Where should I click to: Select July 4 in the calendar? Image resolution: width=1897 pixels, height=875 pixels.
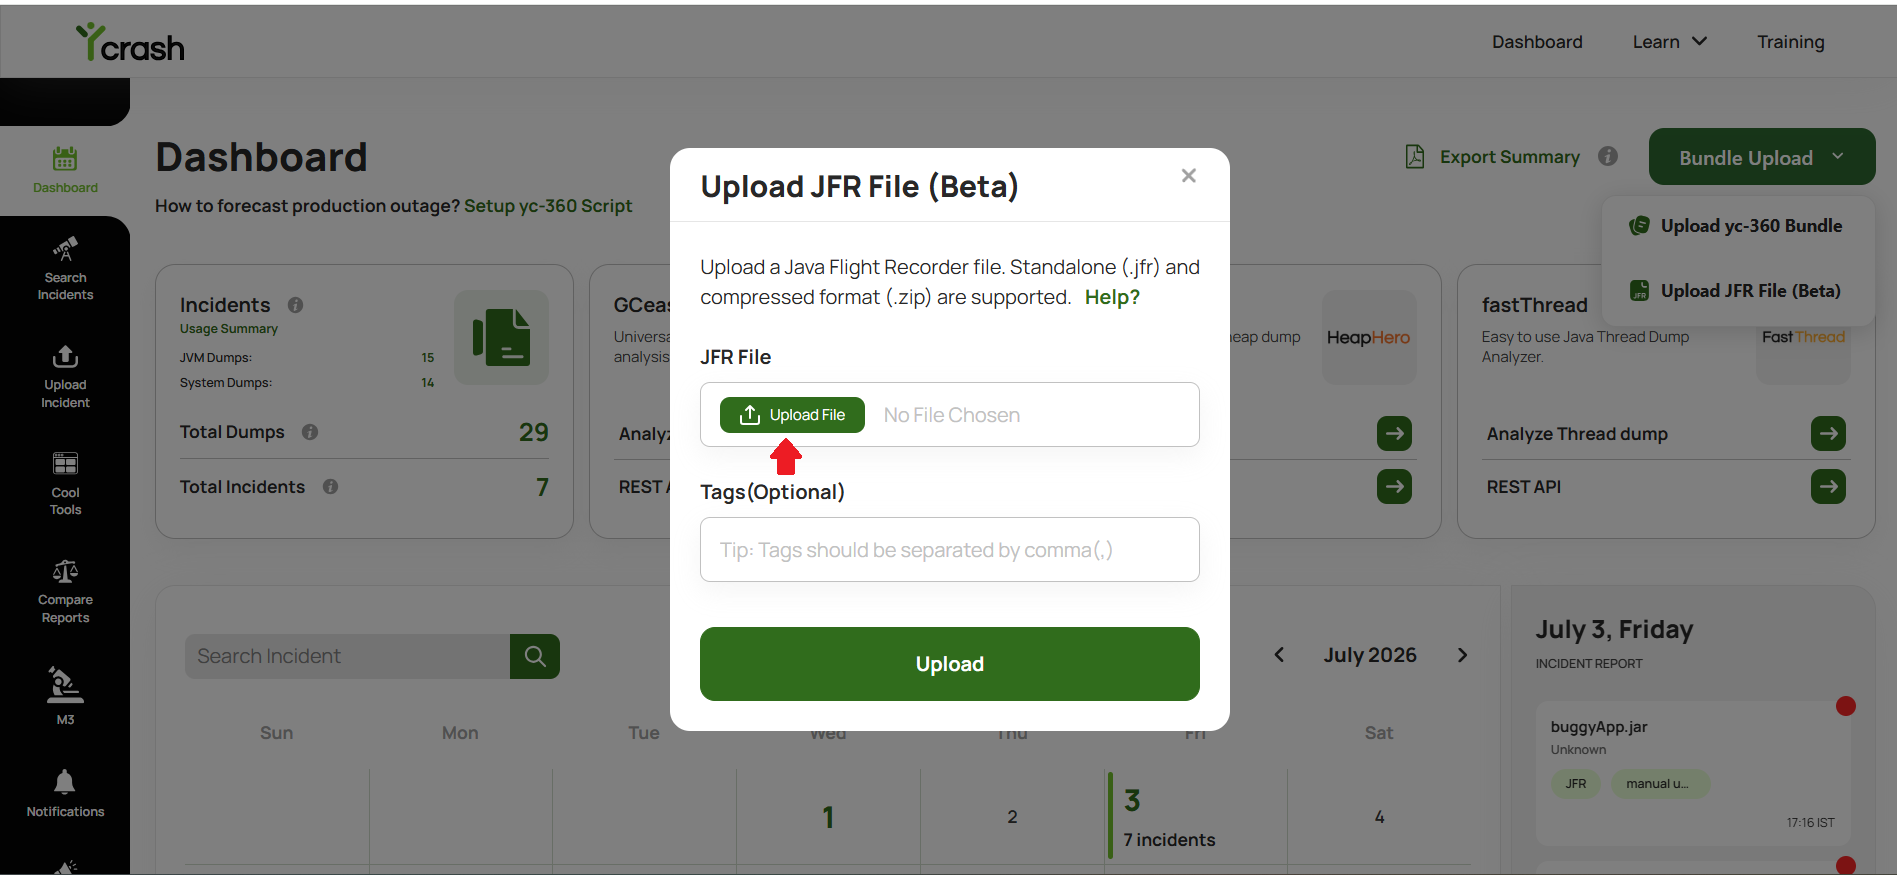1379,817
